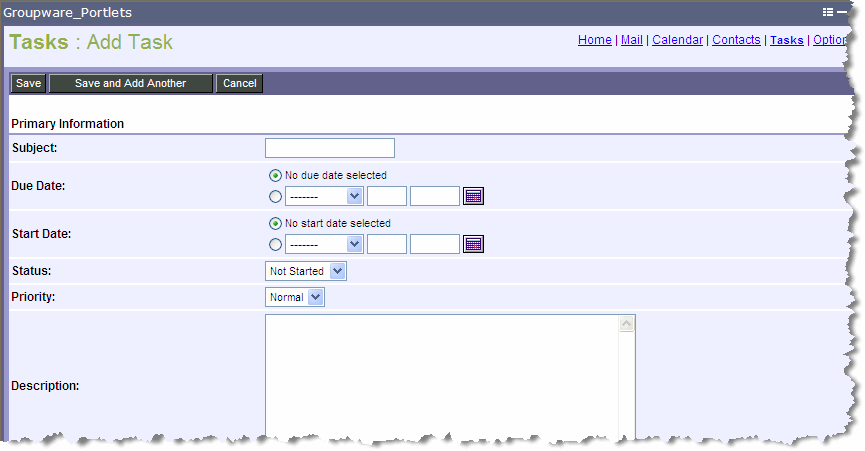Click the Description scrollbar up arrow
Screen dimensions: 865x451
(x=626, y=324)
